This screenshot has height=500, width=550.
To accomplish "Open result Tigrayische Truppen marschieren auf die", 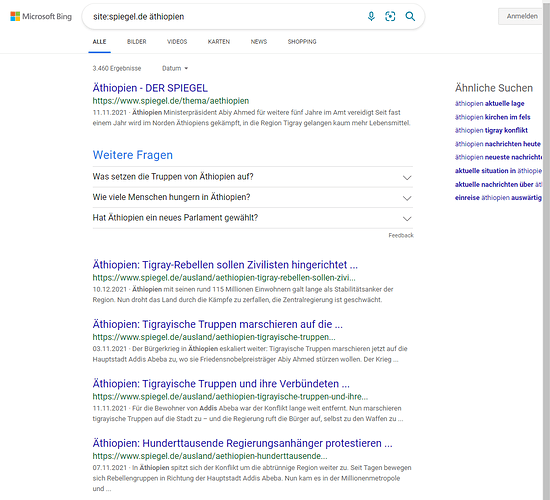I will (x=217, y=324).
